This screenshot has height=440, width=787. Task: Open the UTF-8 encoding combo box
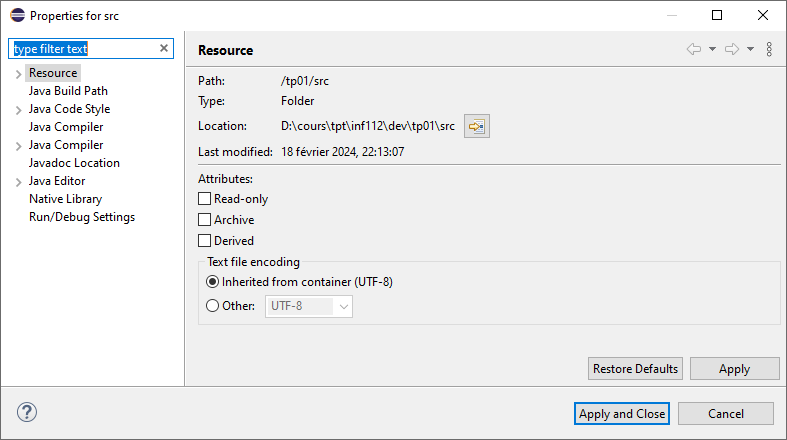[x=308, y=306]
